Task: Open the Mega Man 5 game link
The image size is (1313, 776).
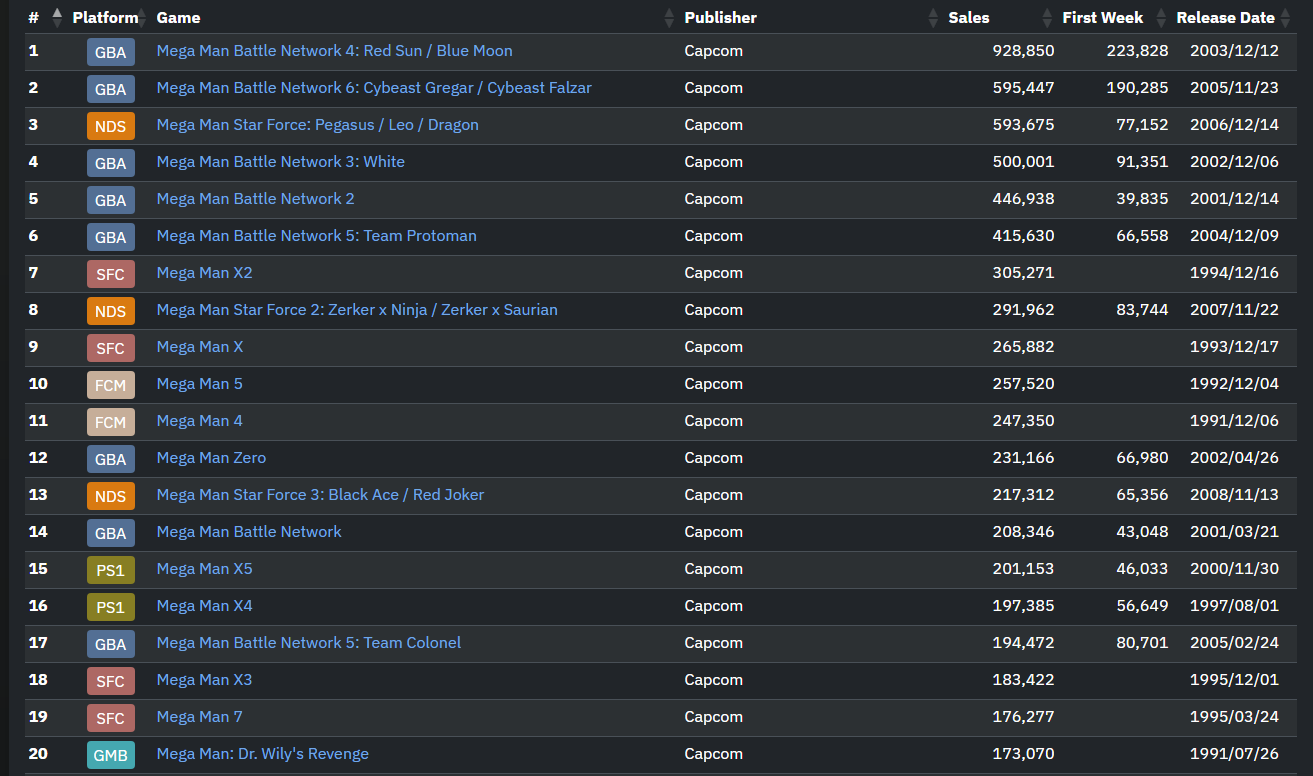Action: point(200,384)
